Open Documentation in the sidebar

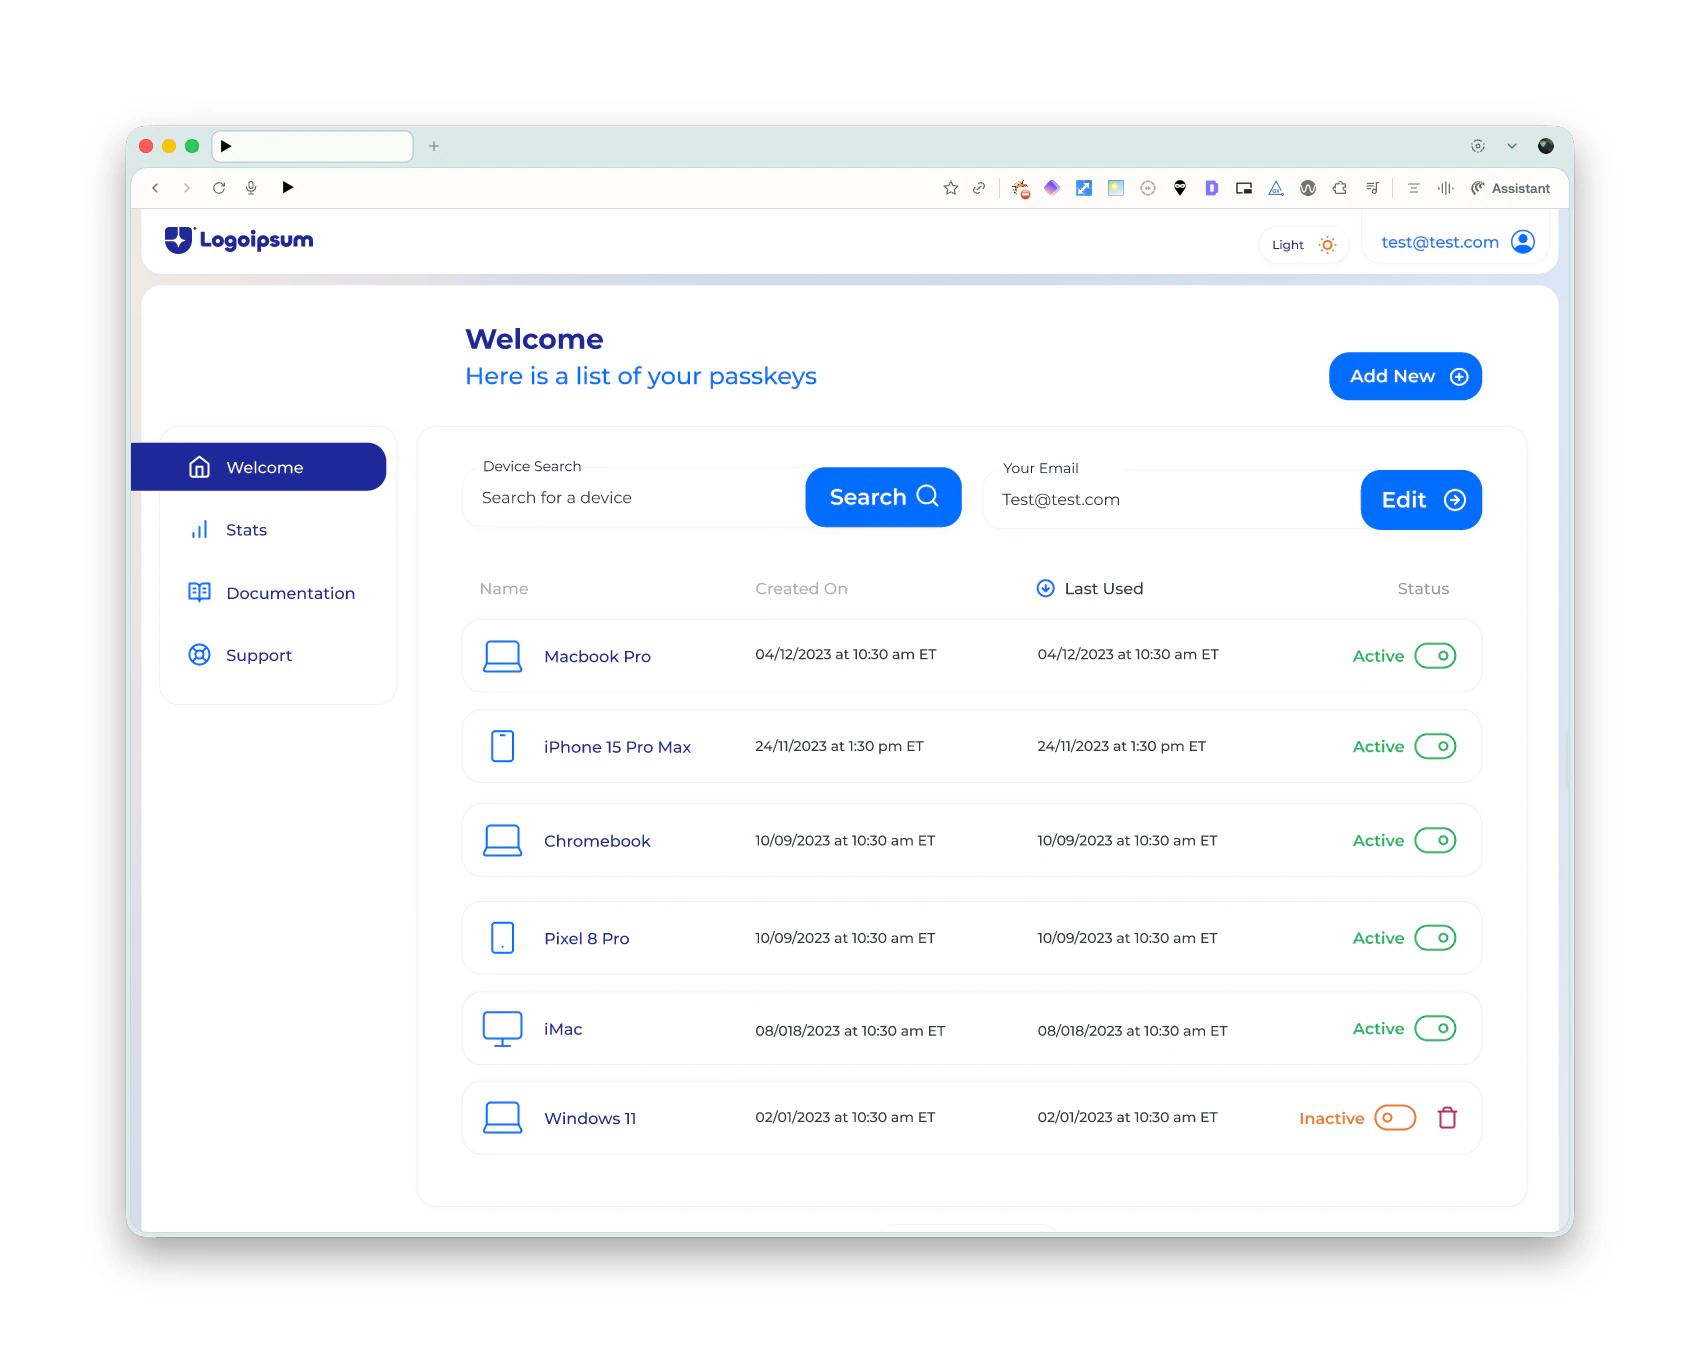(271, 593)
